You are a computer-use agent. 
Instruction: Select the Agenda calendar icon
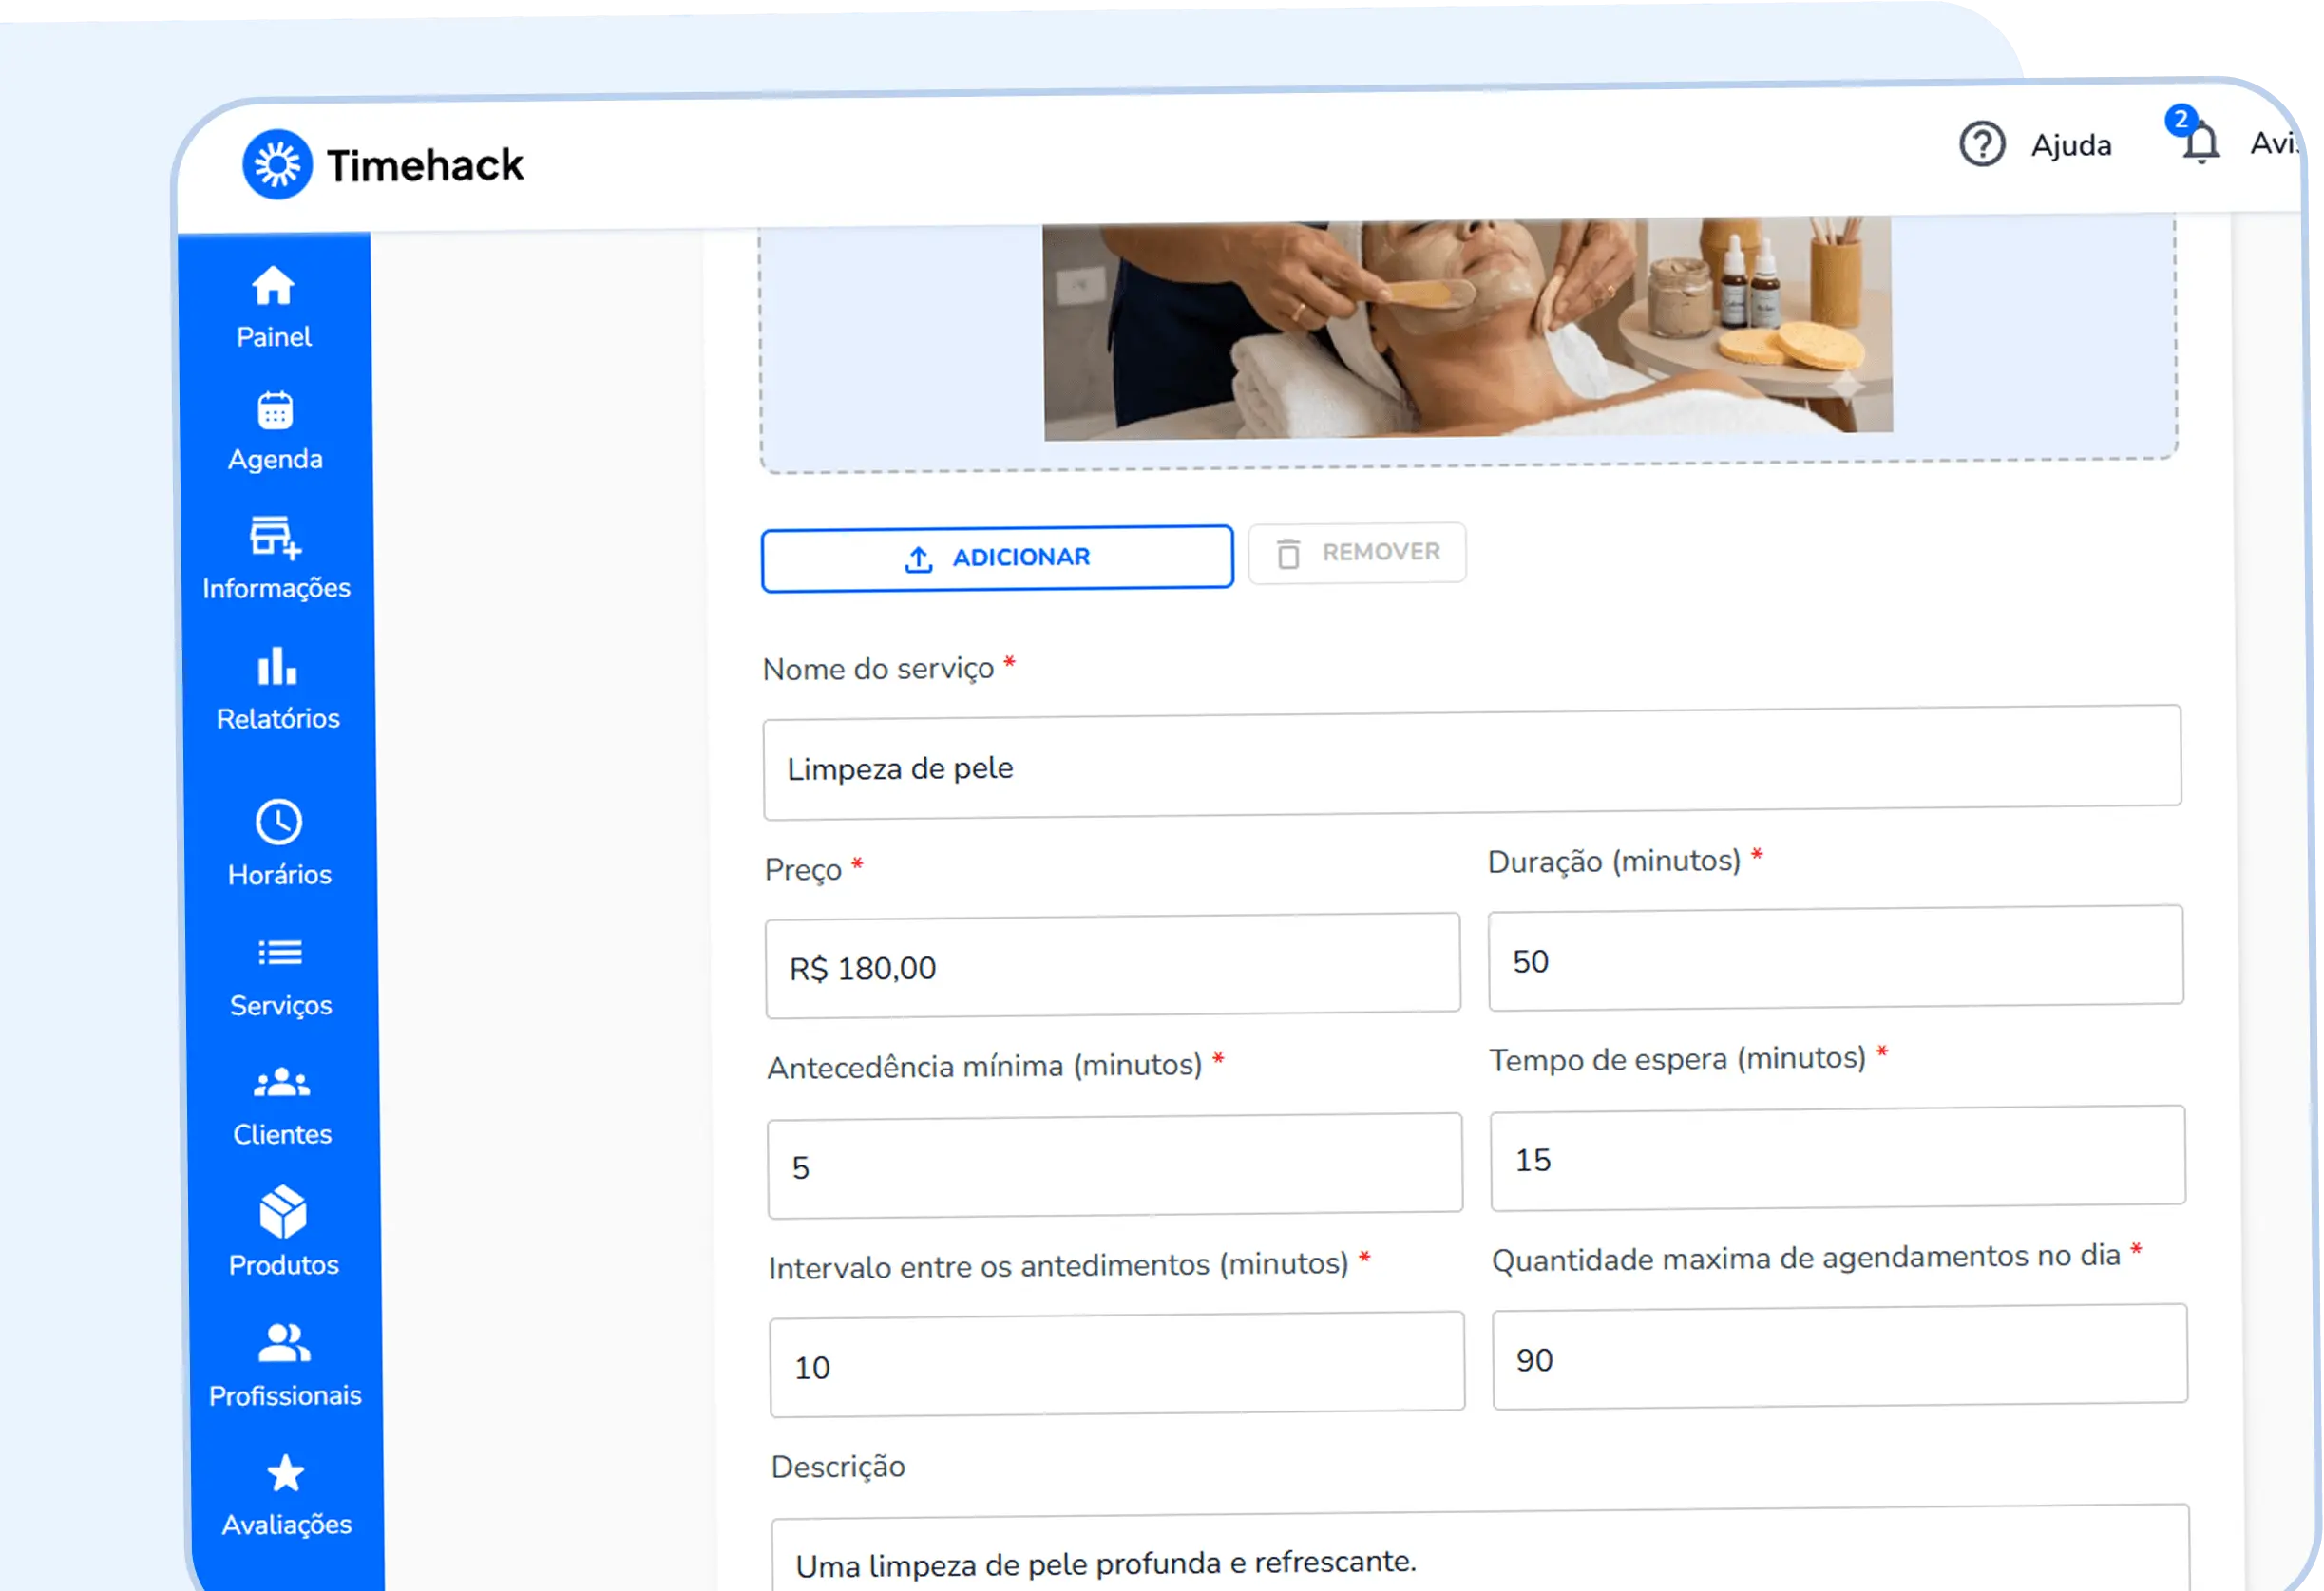(x=276, y=412)
